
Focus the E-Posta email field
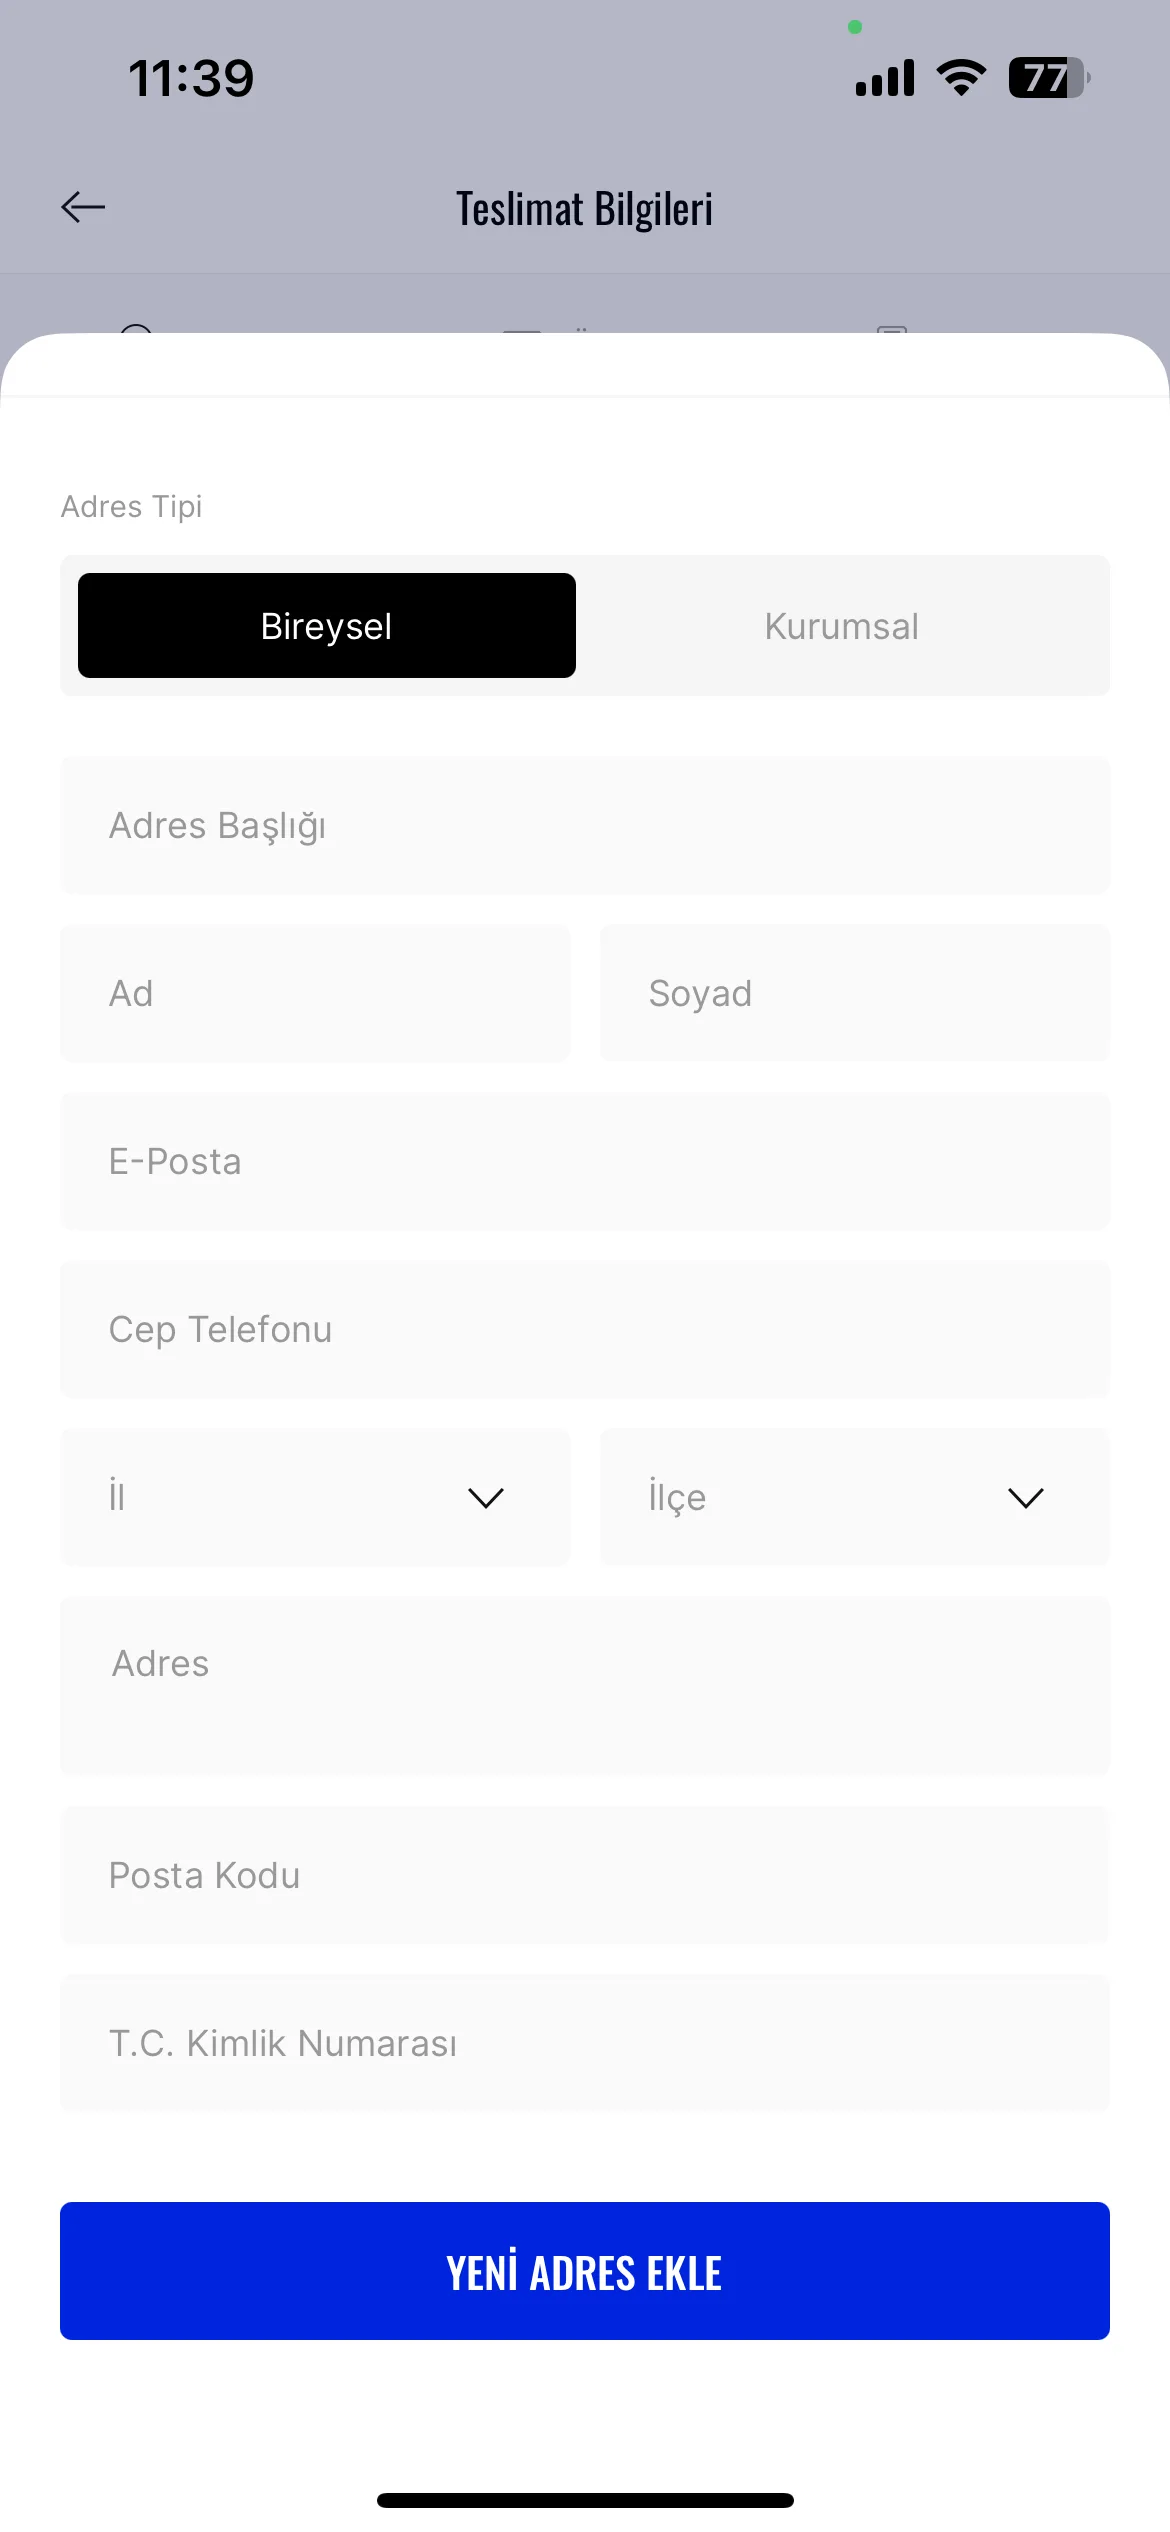585,1161
